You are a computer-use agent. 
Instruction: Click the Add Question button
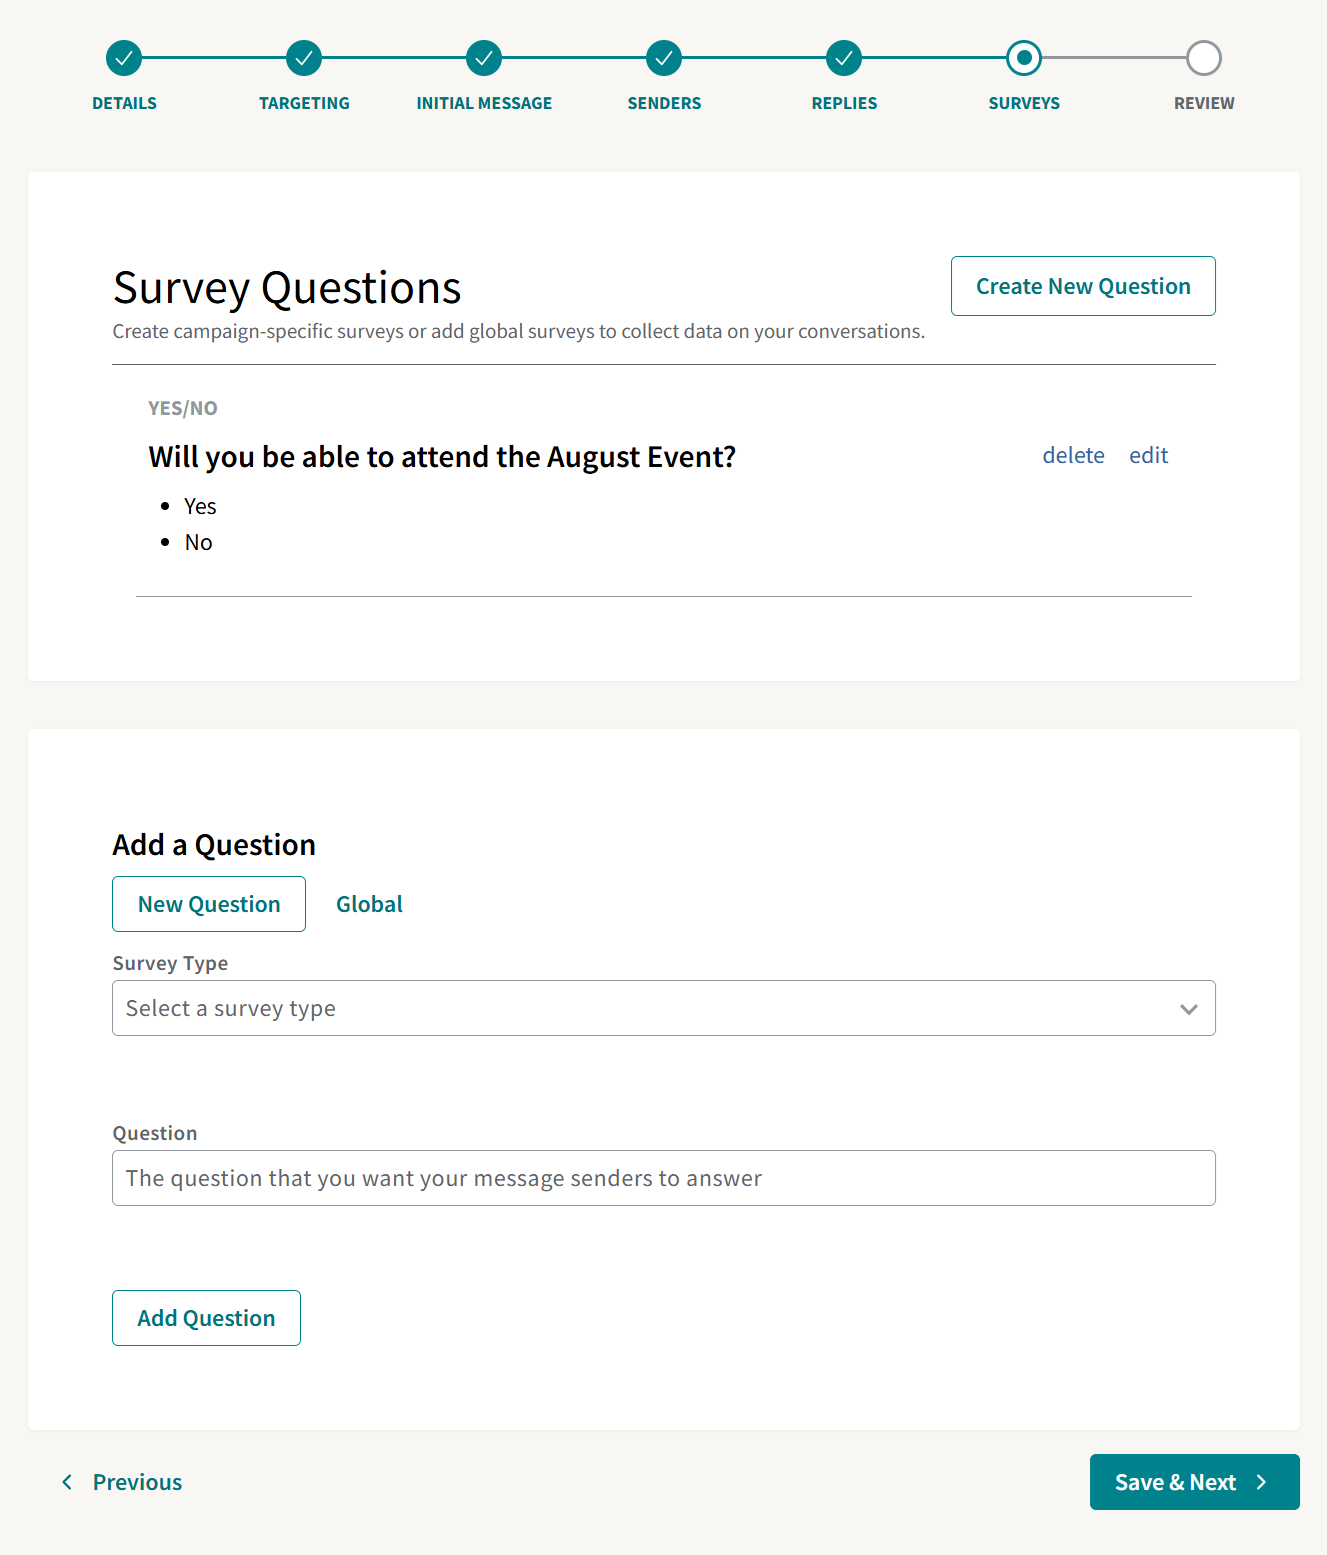(206, 1318)
